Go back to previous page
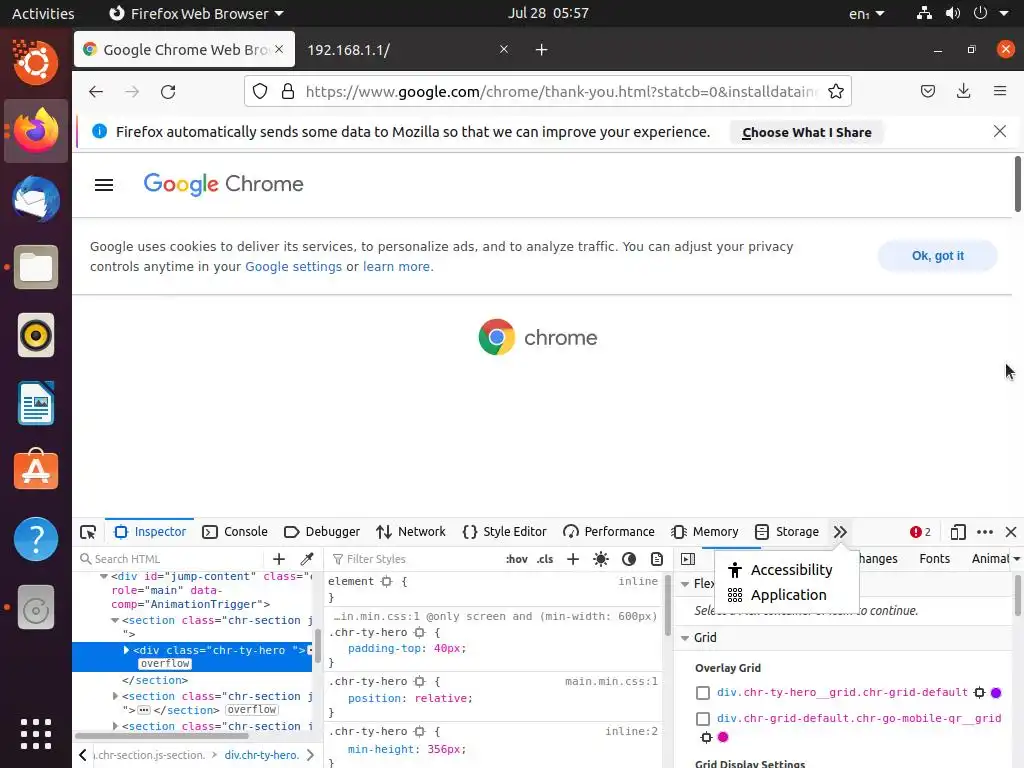1024x768 pixels. click(x=96, y=91)
